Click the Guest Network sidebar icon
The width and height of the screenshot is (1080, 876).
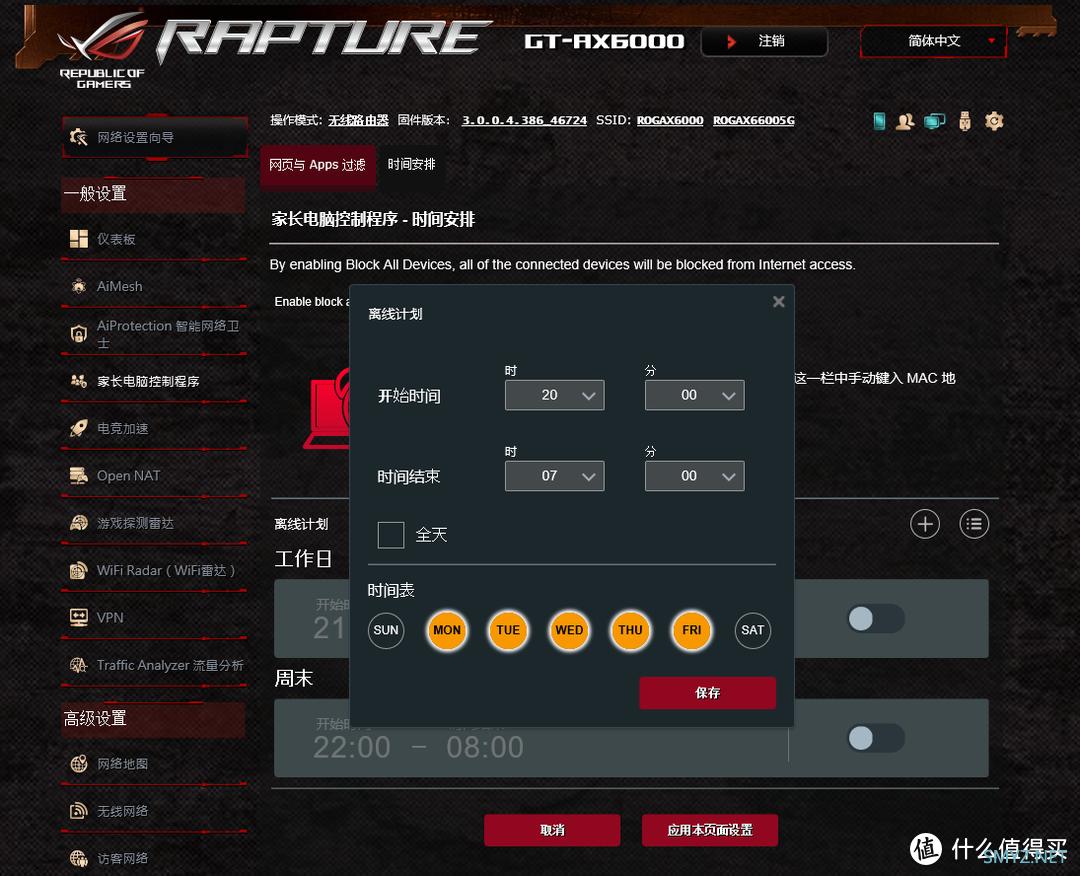click(79, 859)
